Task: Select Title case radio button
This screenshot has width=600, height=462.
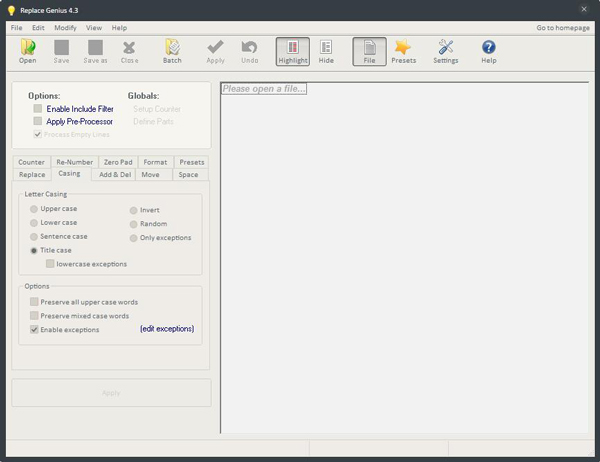Action: point(34,250)
